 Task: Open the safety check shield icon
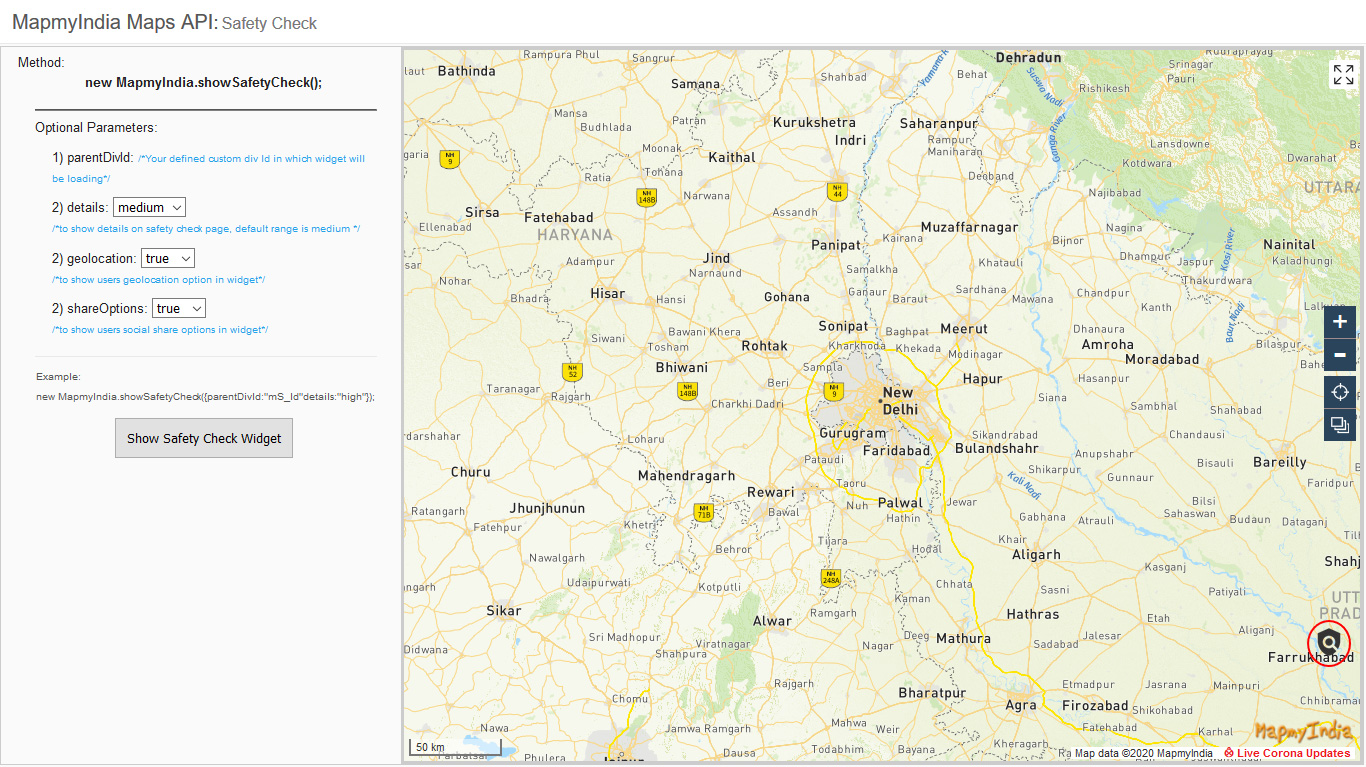(x=1329, y=642)
